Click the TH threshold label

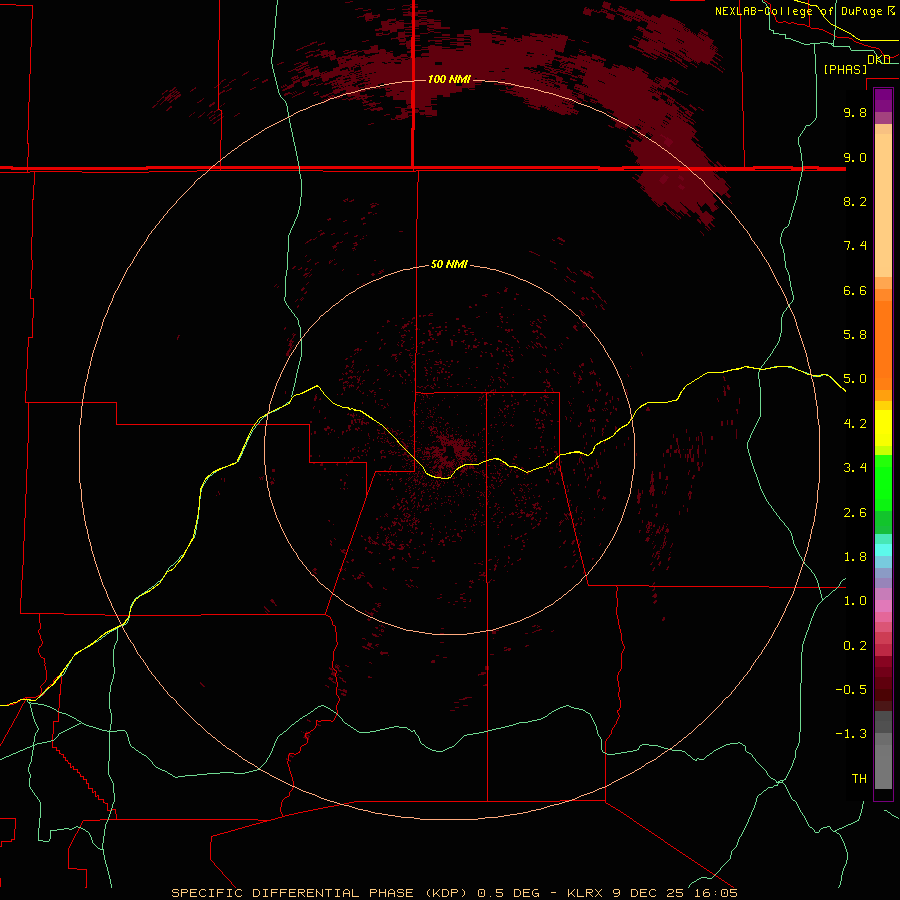click(x=859, y=779)
